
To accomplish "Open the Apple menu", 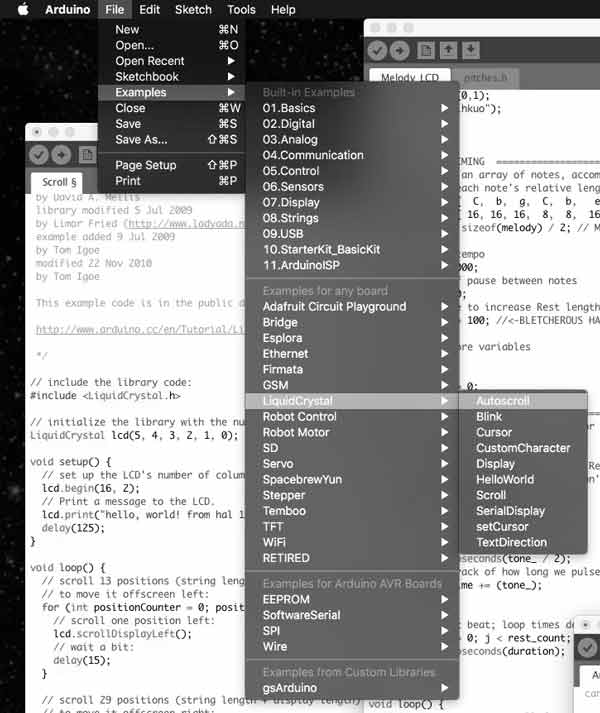I will [23, 9].
